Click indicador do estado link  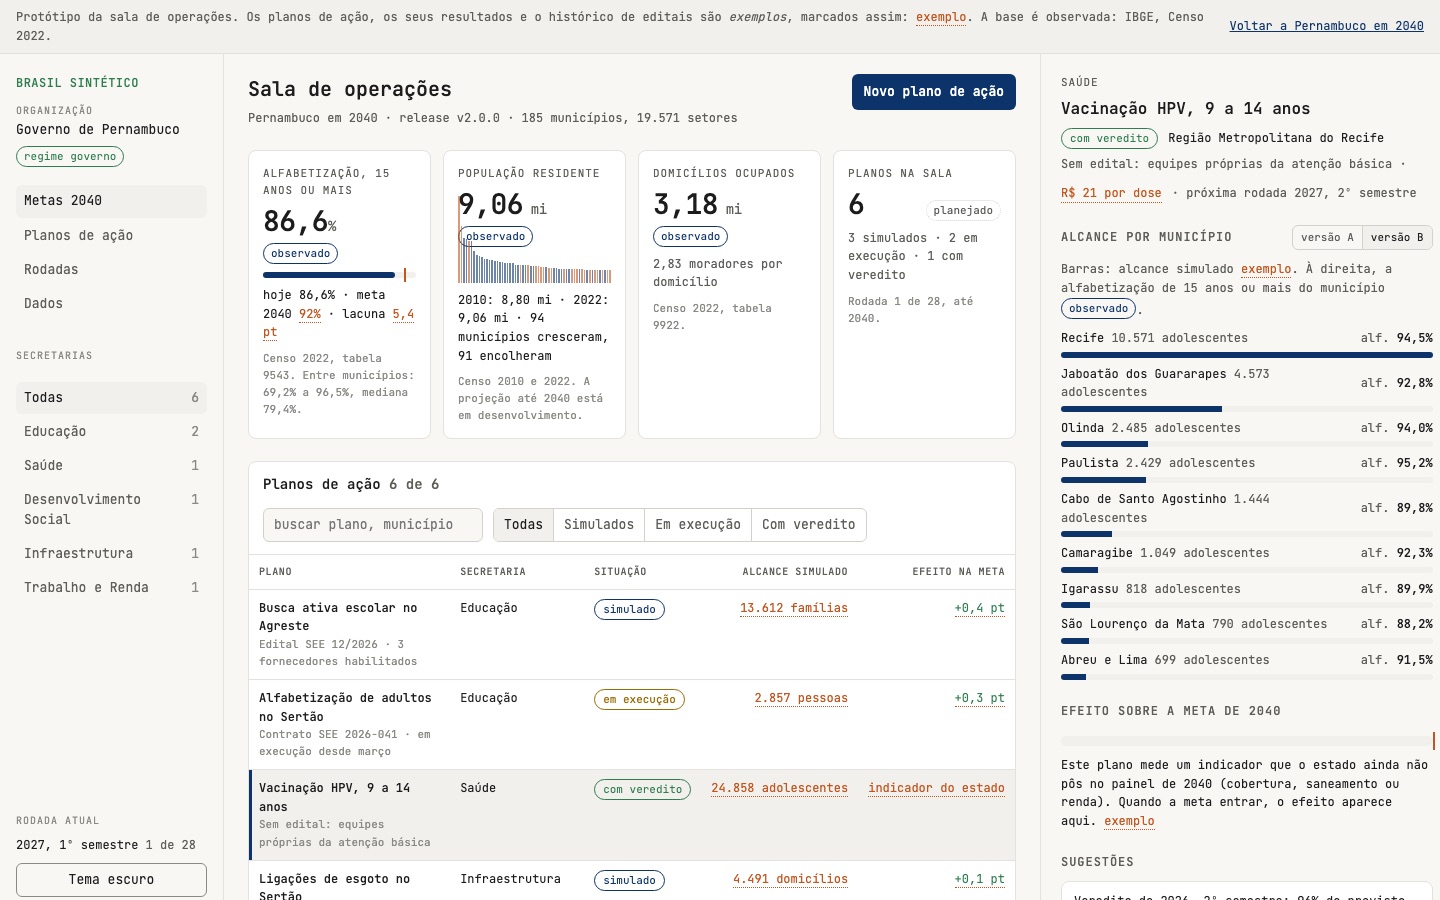point(936,788)
